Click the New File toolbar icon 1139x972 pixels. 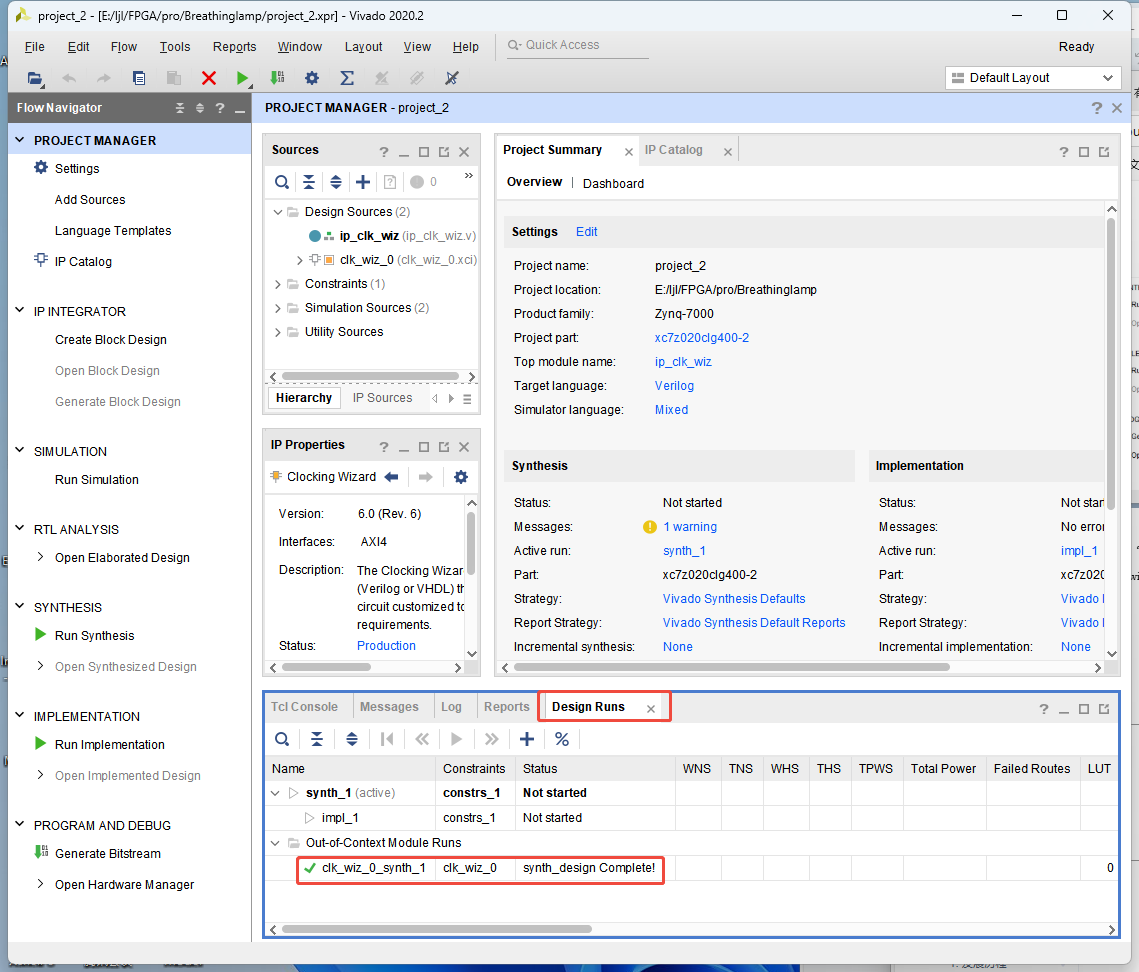tap(139, 78)
